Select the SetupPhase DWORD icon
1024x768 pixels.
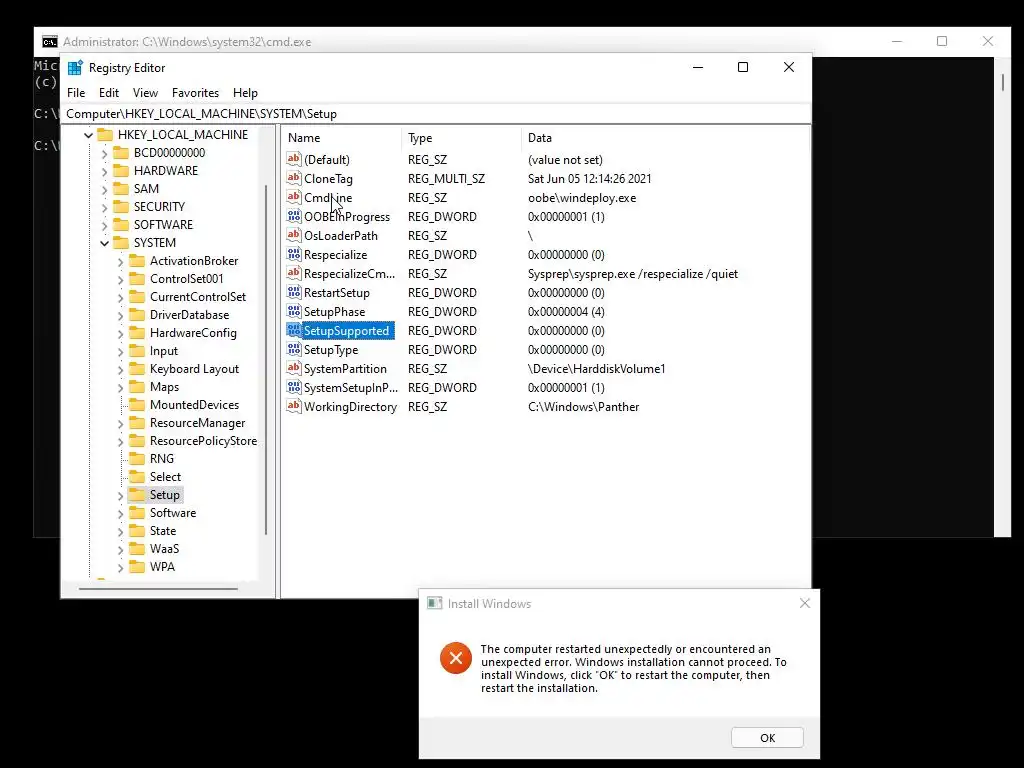(294, 312)
